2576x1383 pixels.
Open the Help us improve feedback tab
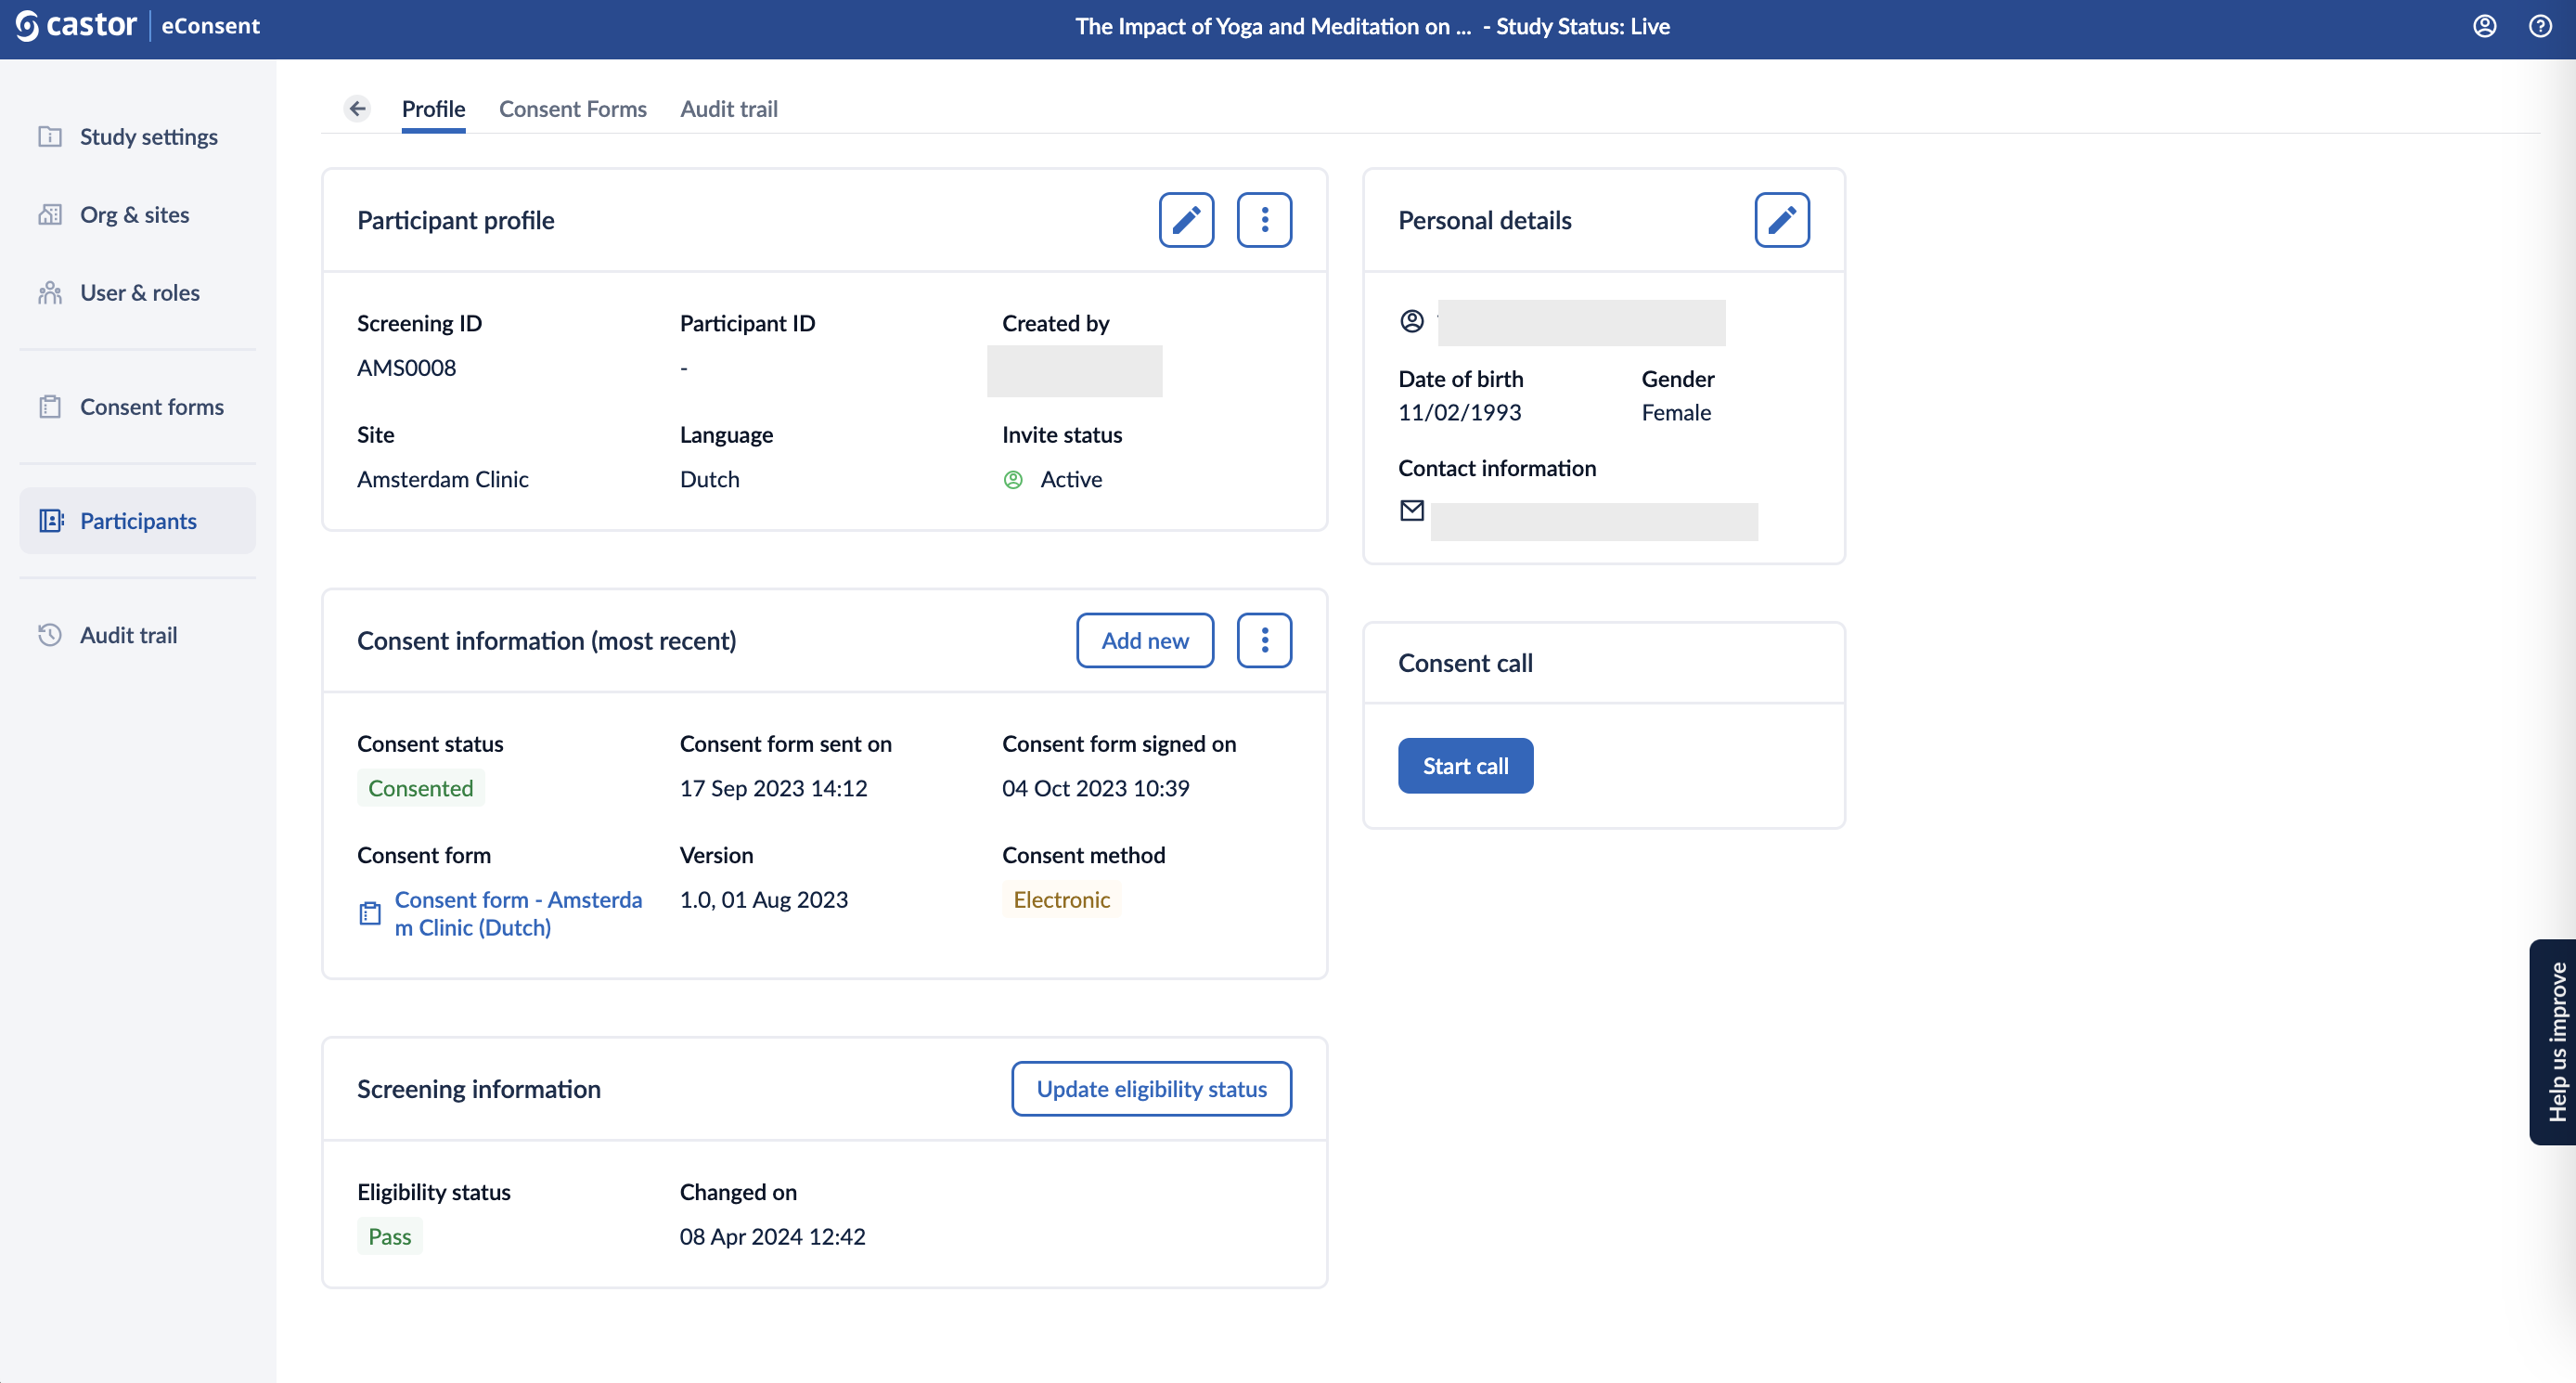pos(2554,1042)
